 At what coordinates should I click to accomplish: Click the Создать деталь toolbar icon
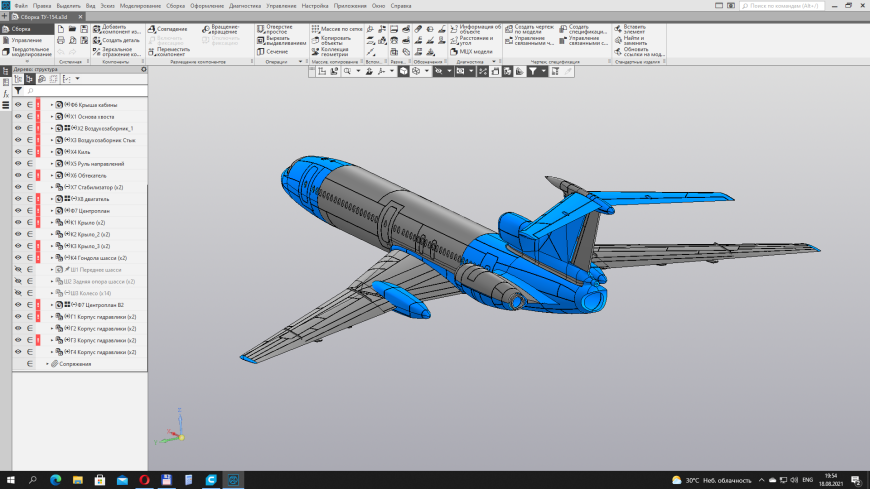click(106, 39)
